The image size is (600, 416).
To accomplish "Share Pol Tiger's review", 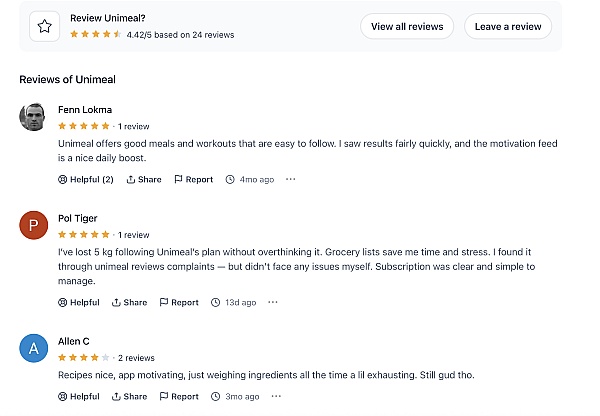I will click(129, 302).
